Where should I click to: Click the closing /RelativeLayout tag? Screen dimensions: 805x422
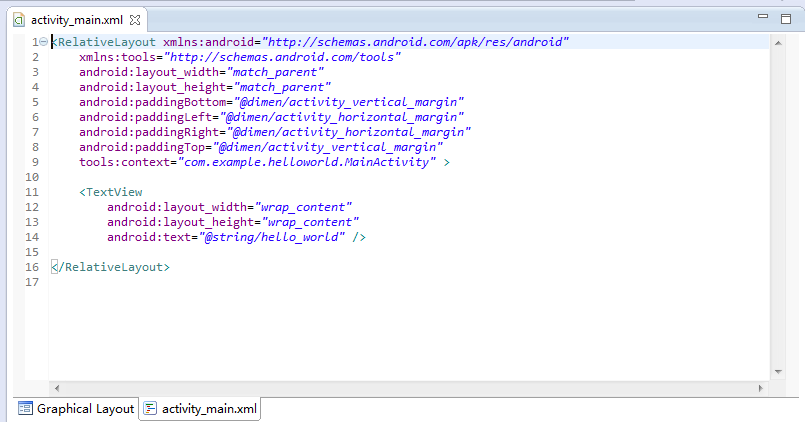tap(110, 267)
